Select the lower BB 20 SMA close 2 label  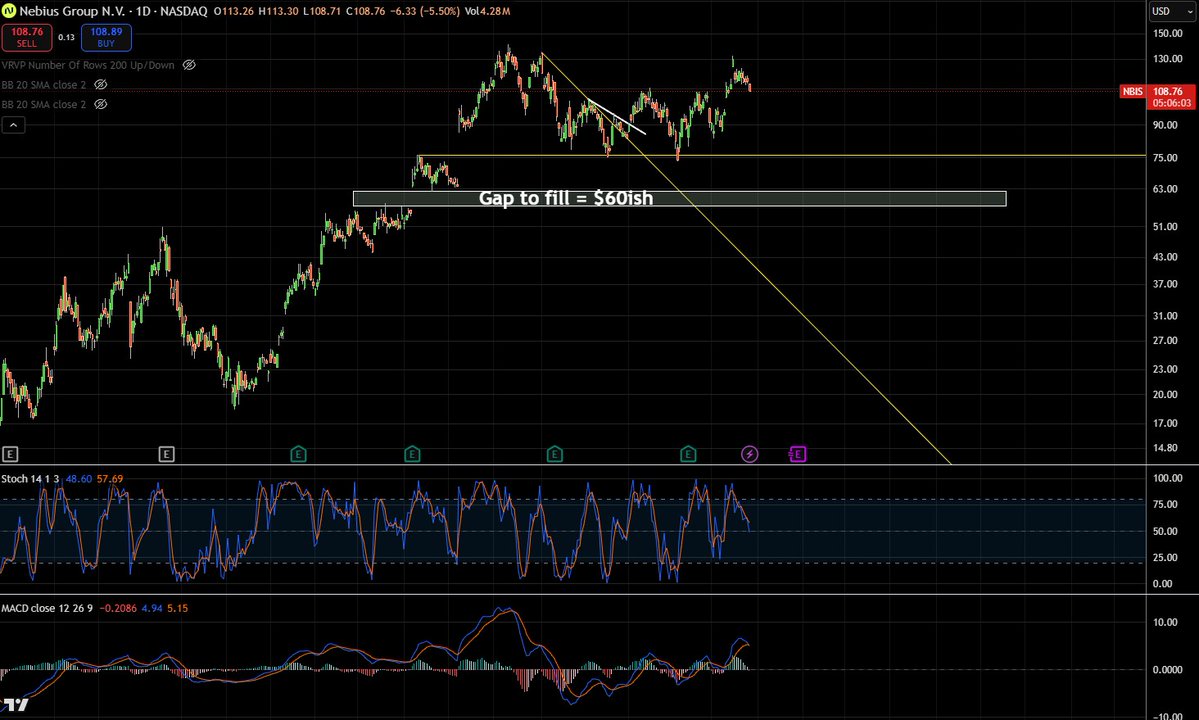coord(44,104)
